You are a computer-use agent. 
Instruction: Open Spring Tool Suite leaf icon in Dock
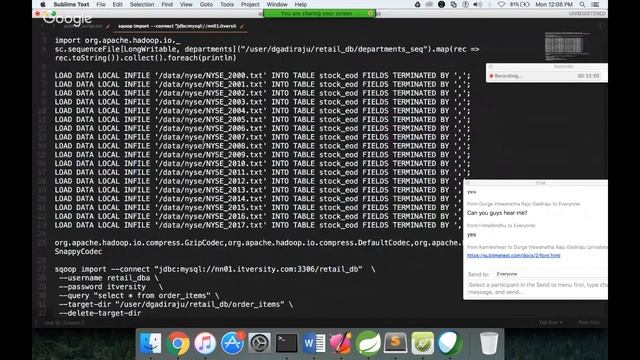(x=368, y=343)
